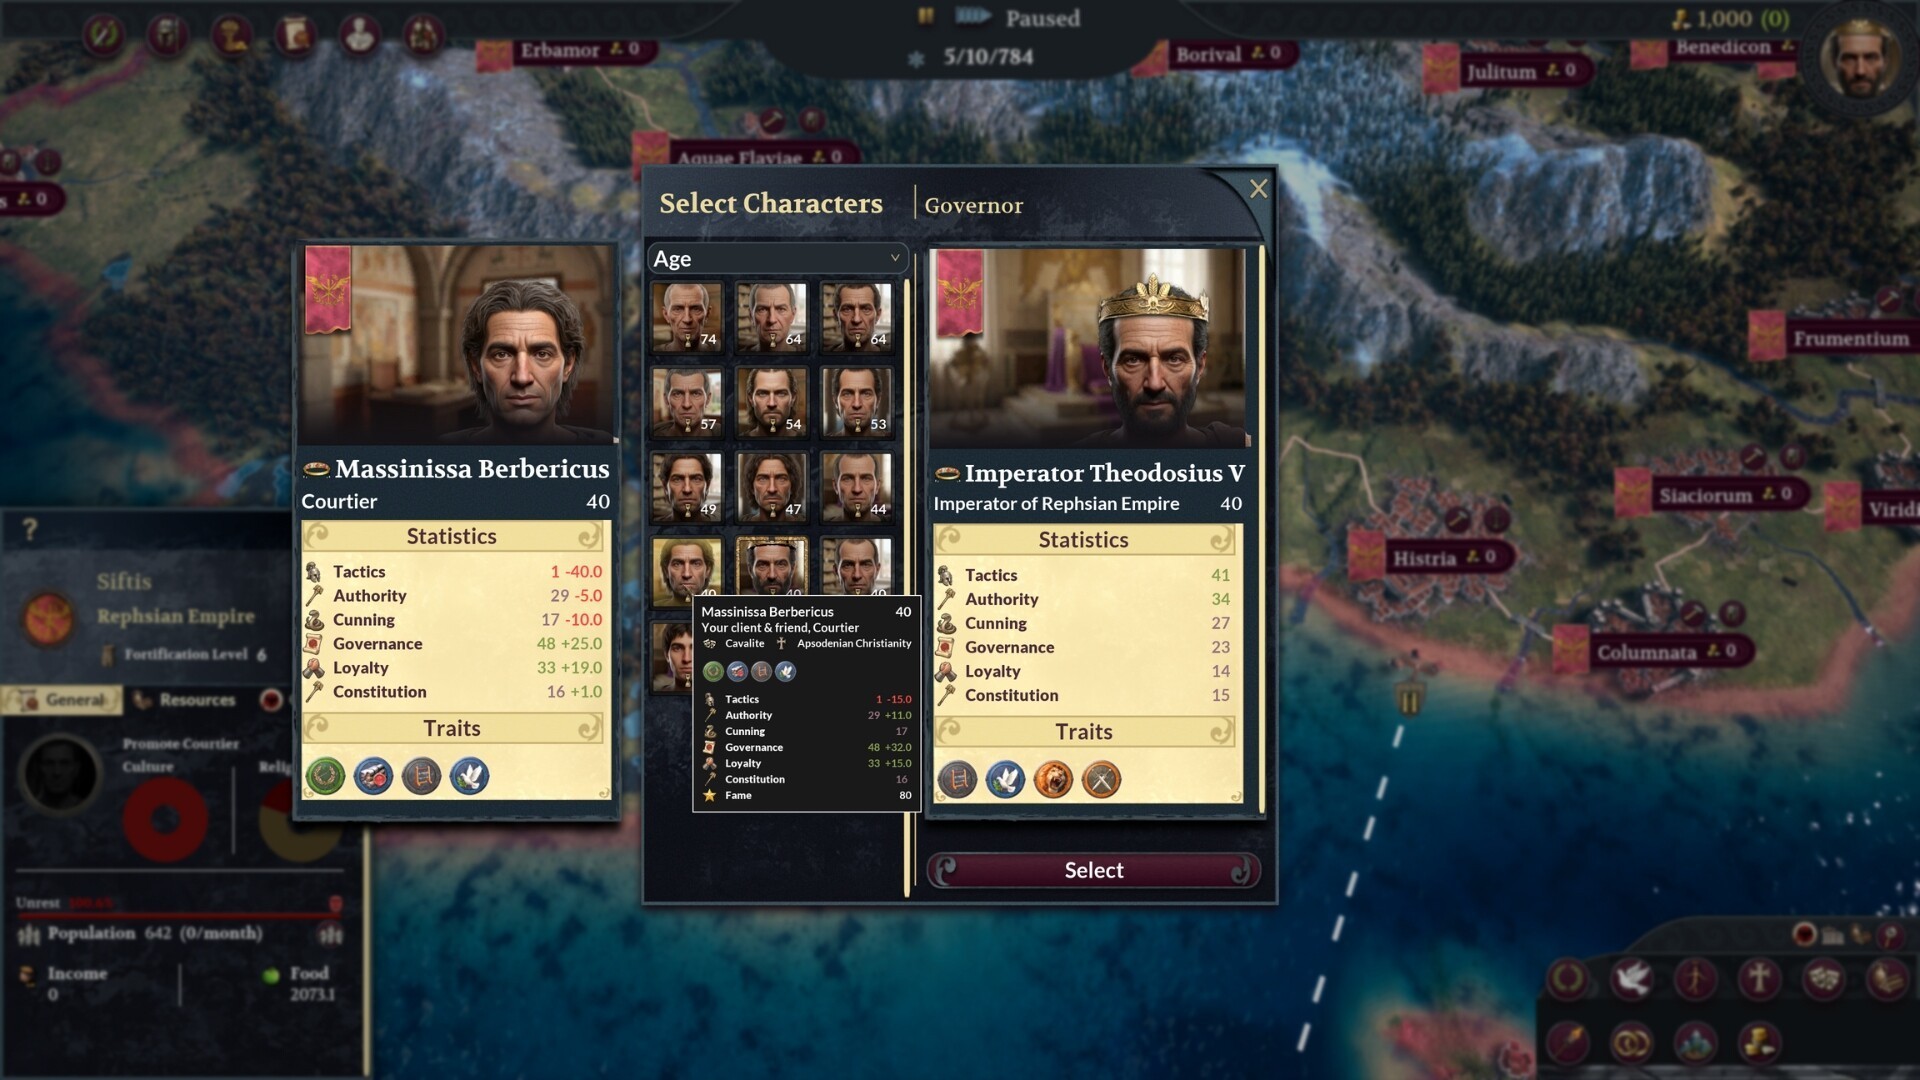Click the character list scrollbar
1920x1080 pixels.
coord(907,588)
